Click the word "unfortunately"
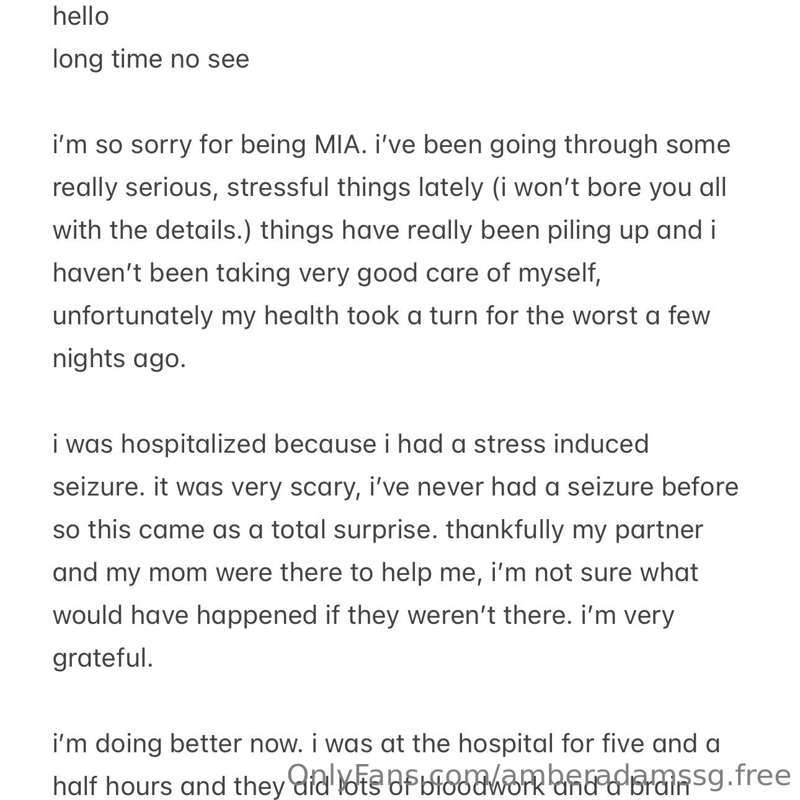This screenshot has height=800, width=800. click(133, 316)
